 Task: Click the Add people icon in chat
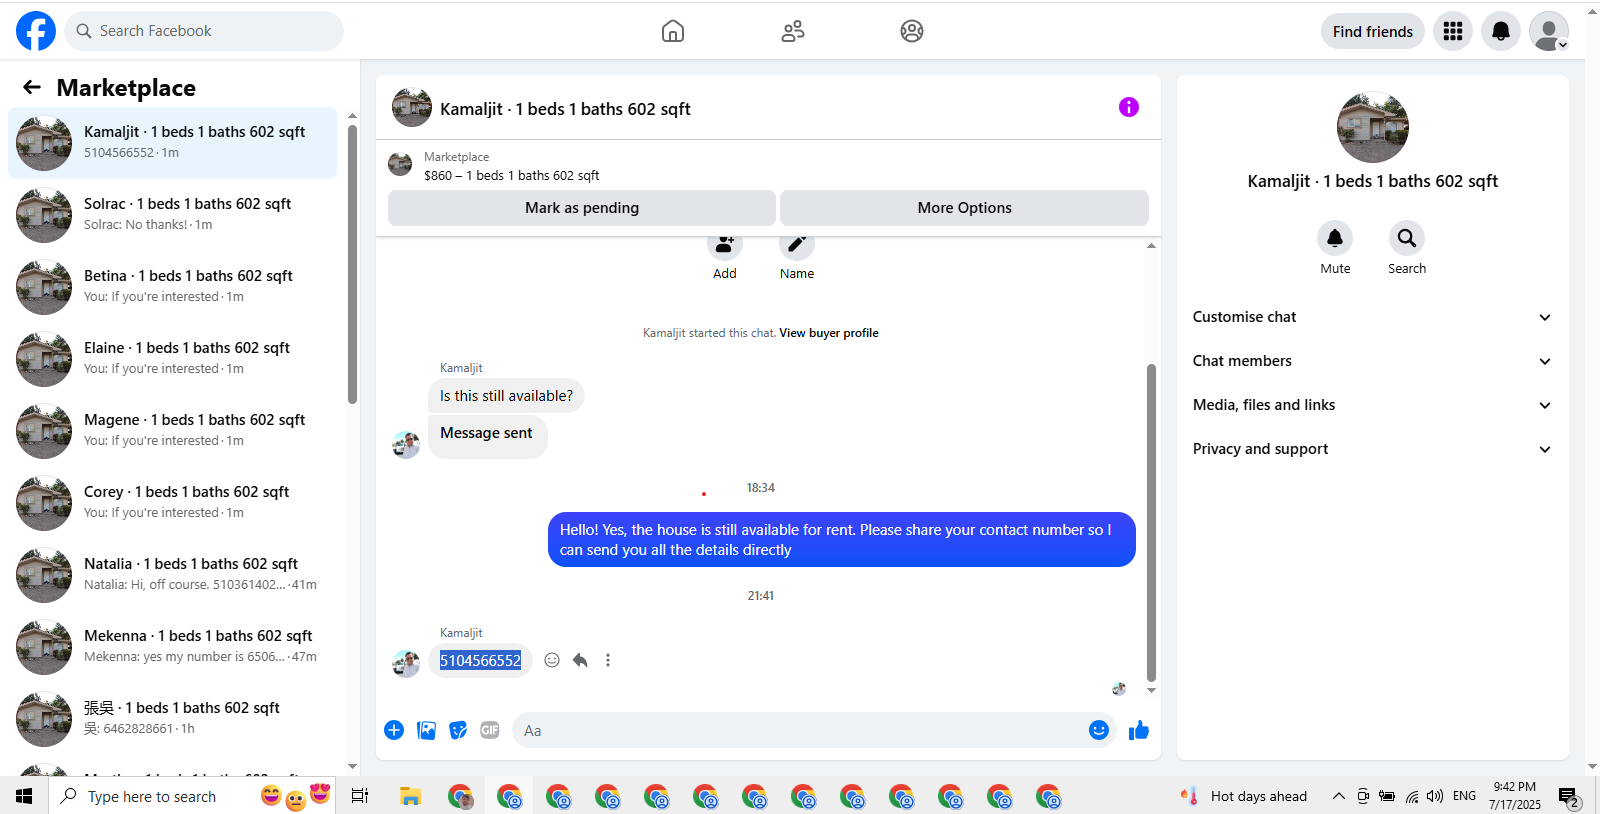pos(725,245)
